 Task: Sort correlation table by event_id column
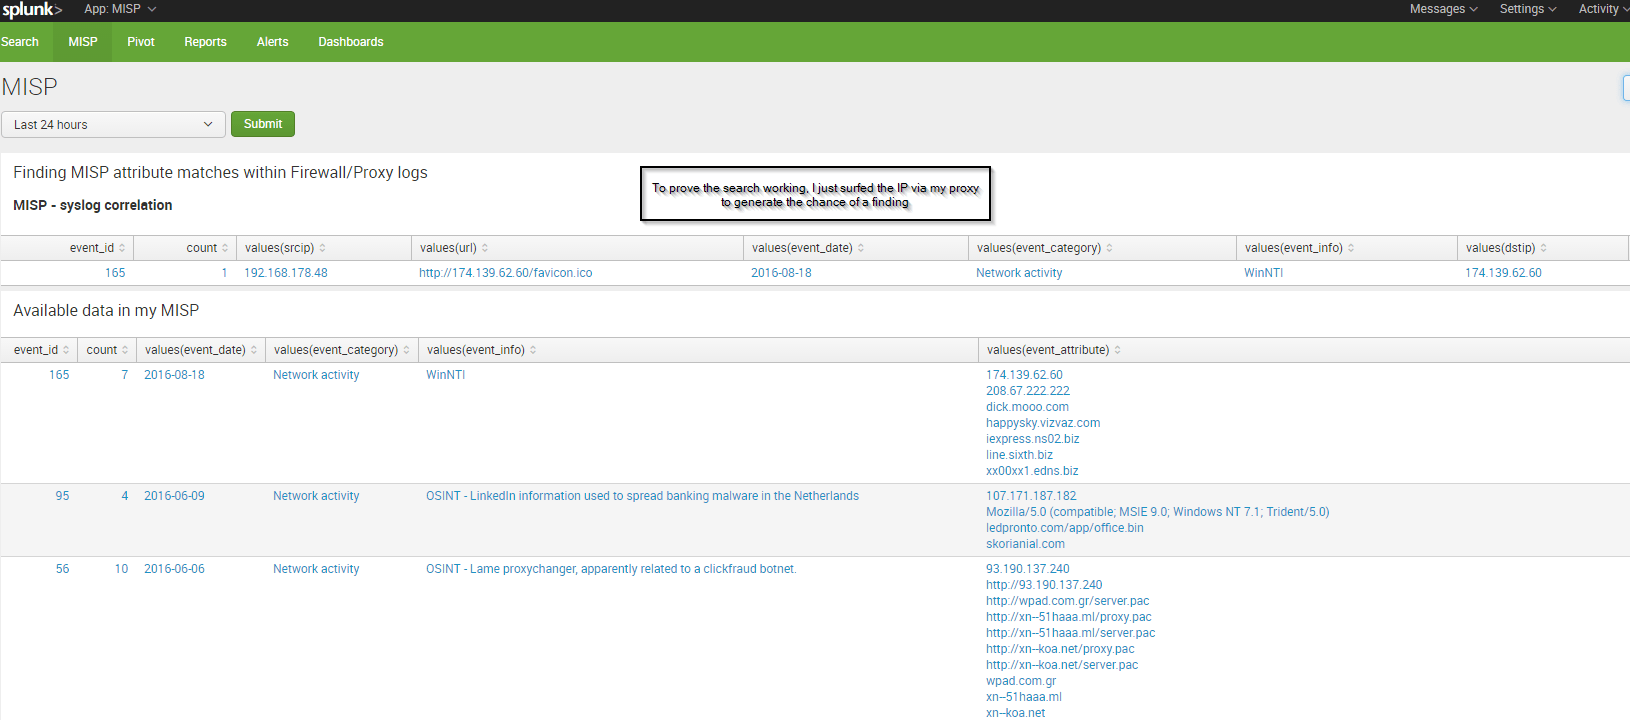point(97,248)
